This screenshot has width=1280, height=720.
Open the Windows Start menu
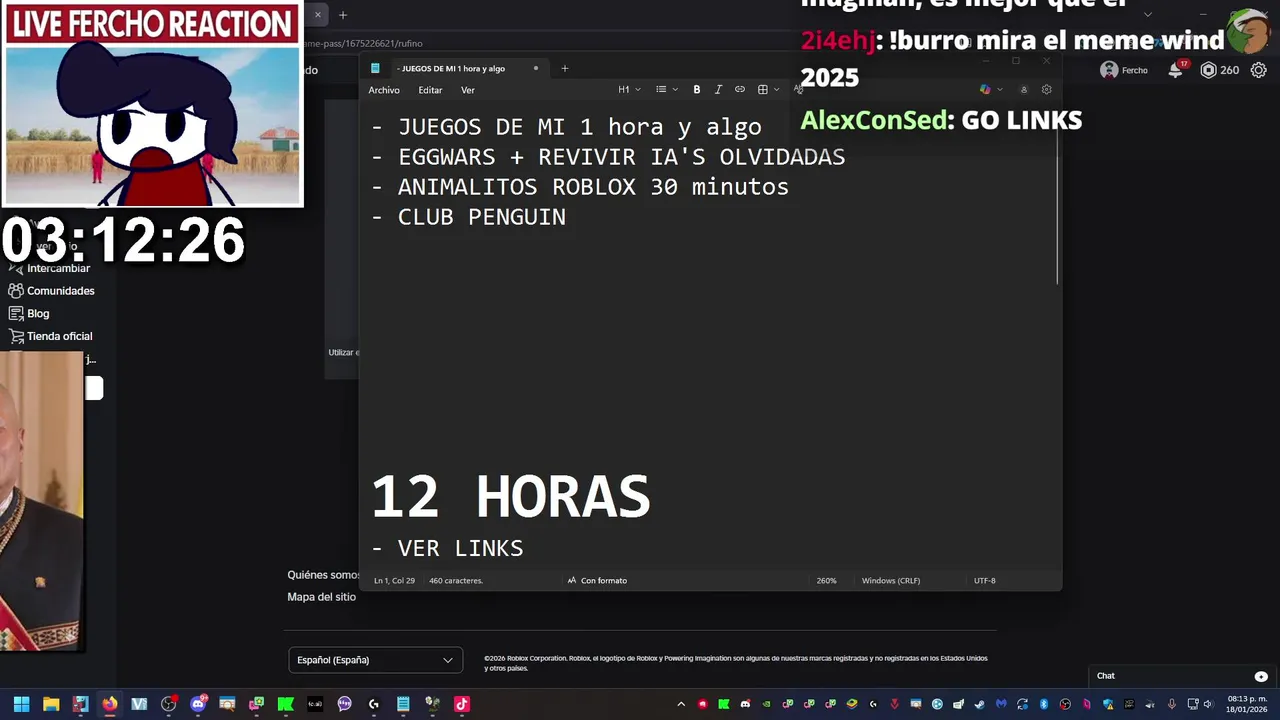pyautogui.click(x=21, y=704)
